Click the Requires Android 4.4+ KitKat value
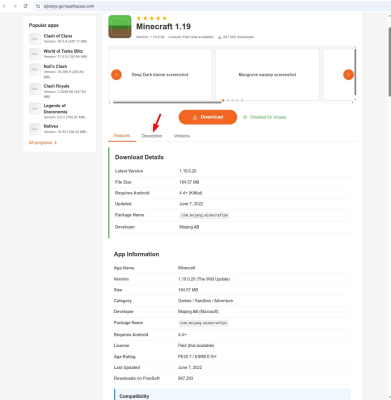 pyautogui.click(x=191, y=193)
